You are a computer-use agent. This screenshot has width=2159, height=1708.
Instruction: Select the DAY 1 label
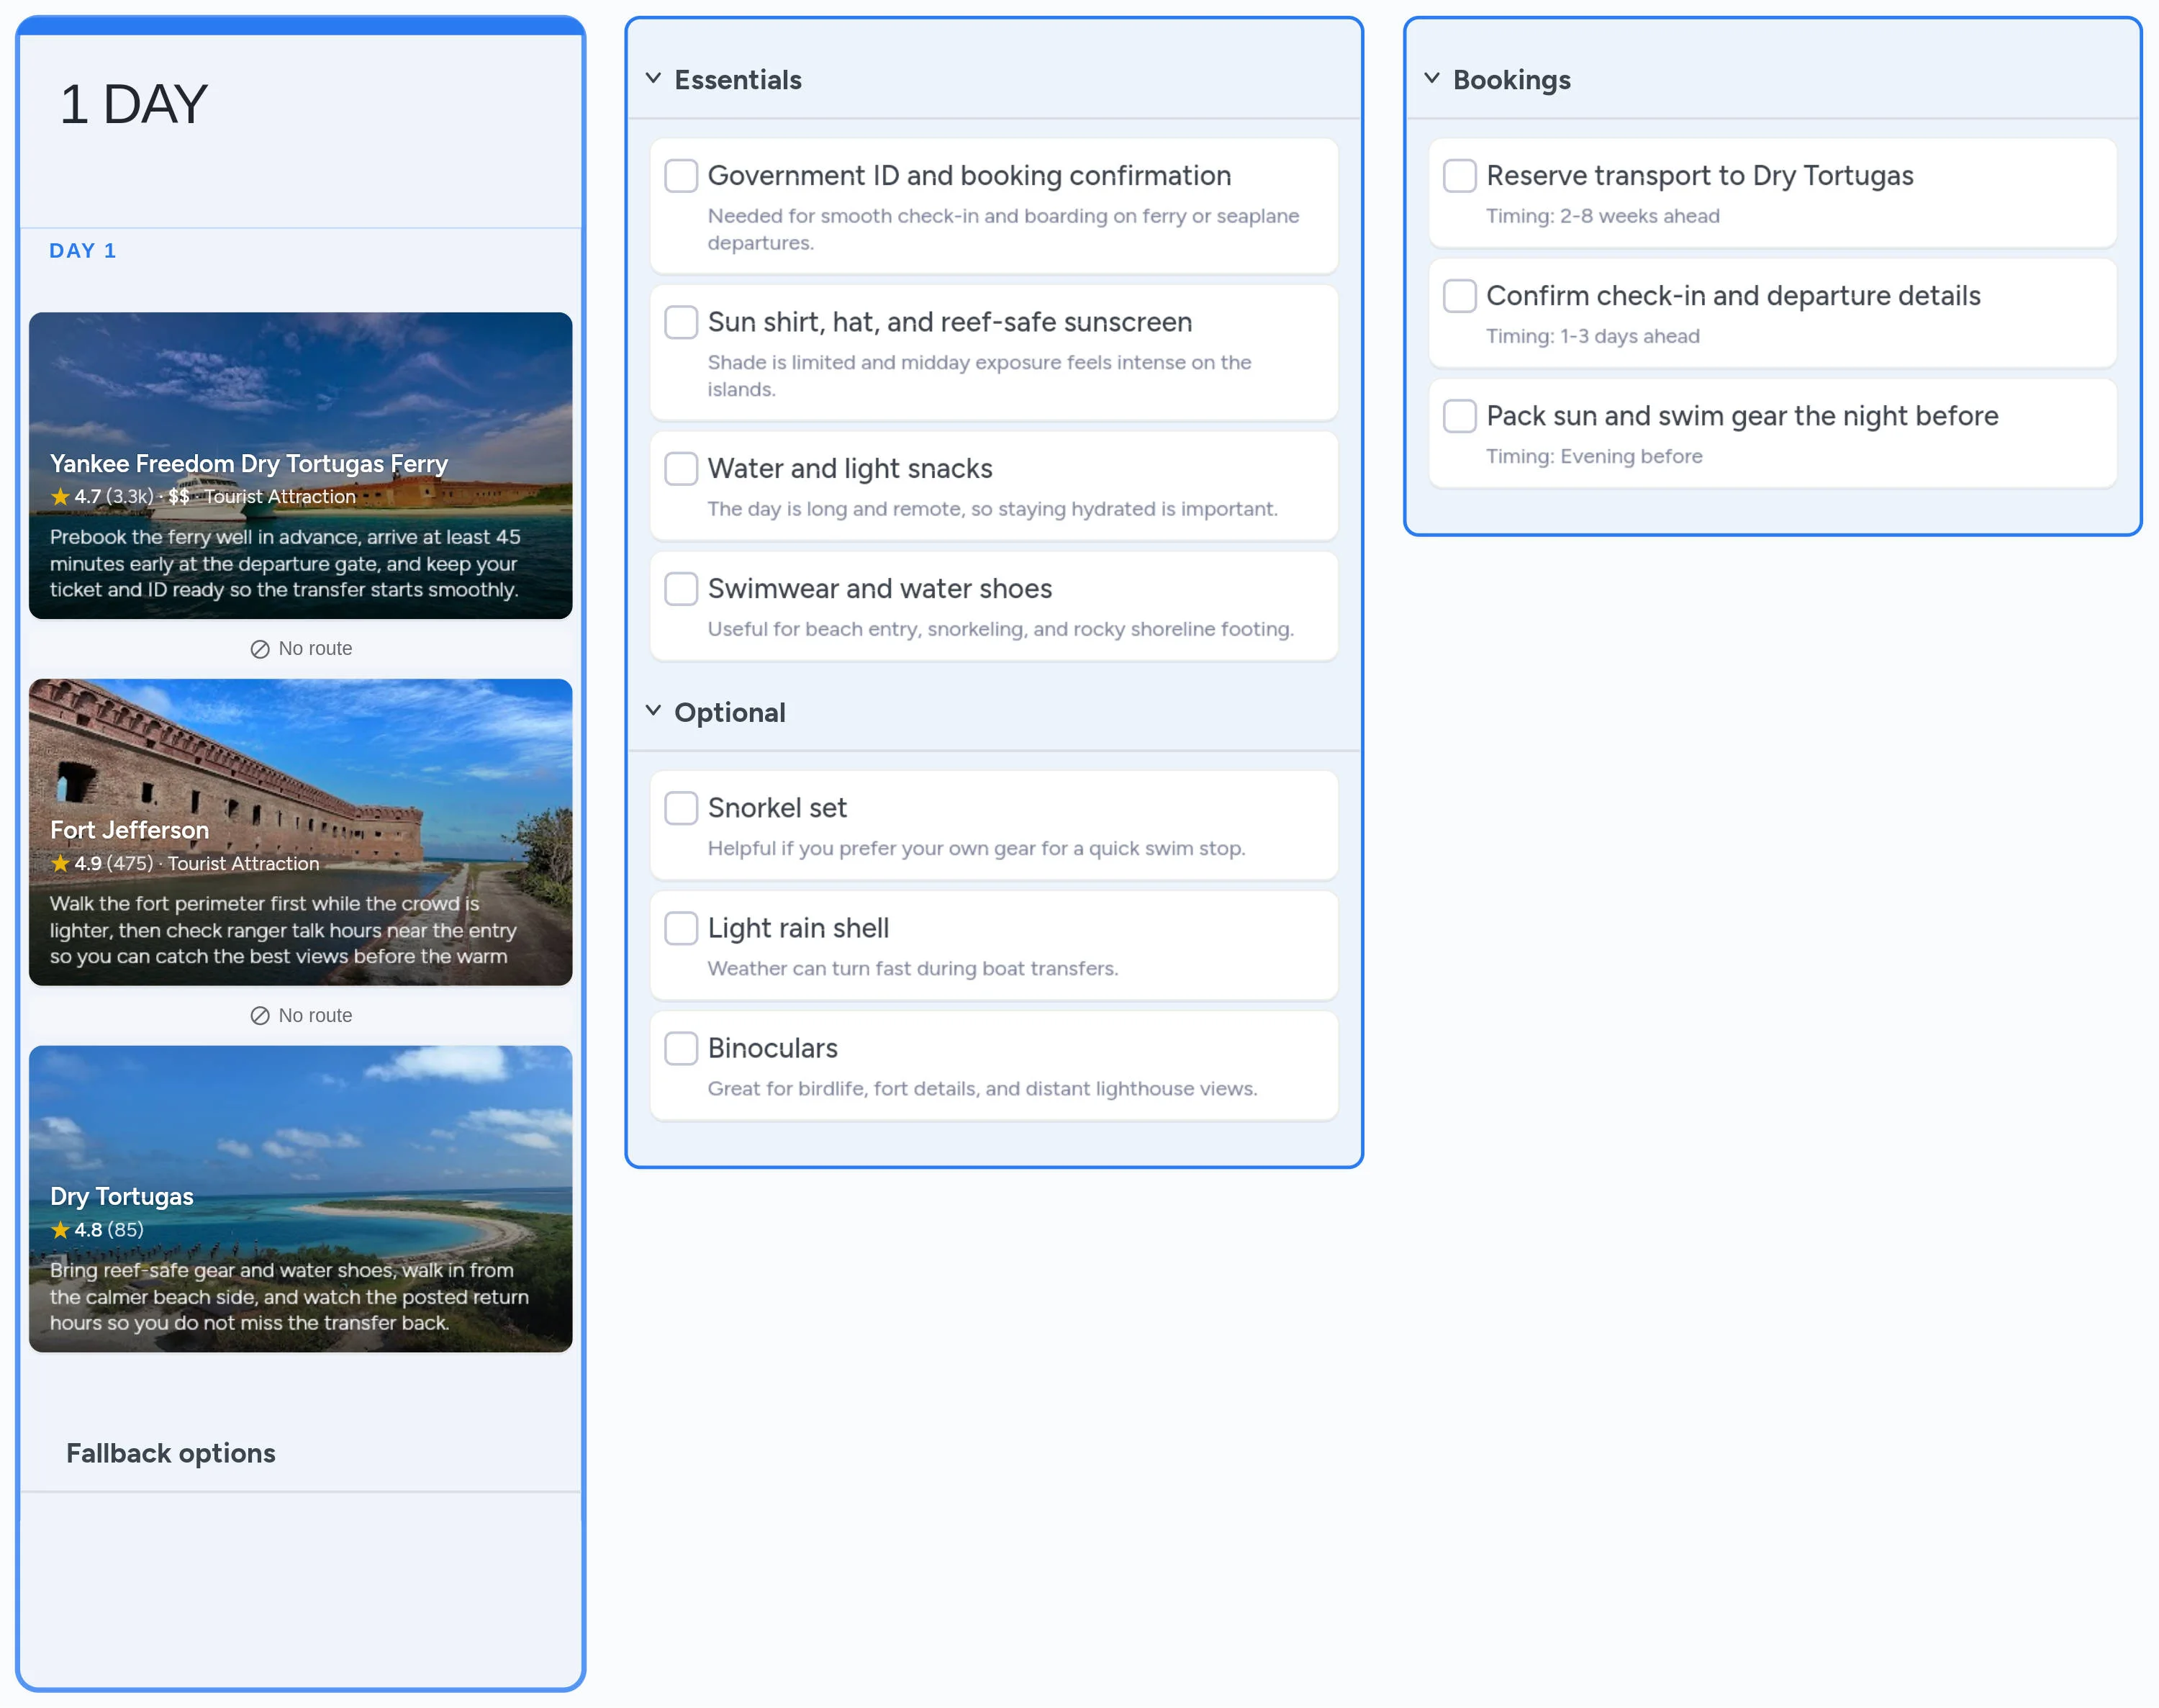coord(83,251)
